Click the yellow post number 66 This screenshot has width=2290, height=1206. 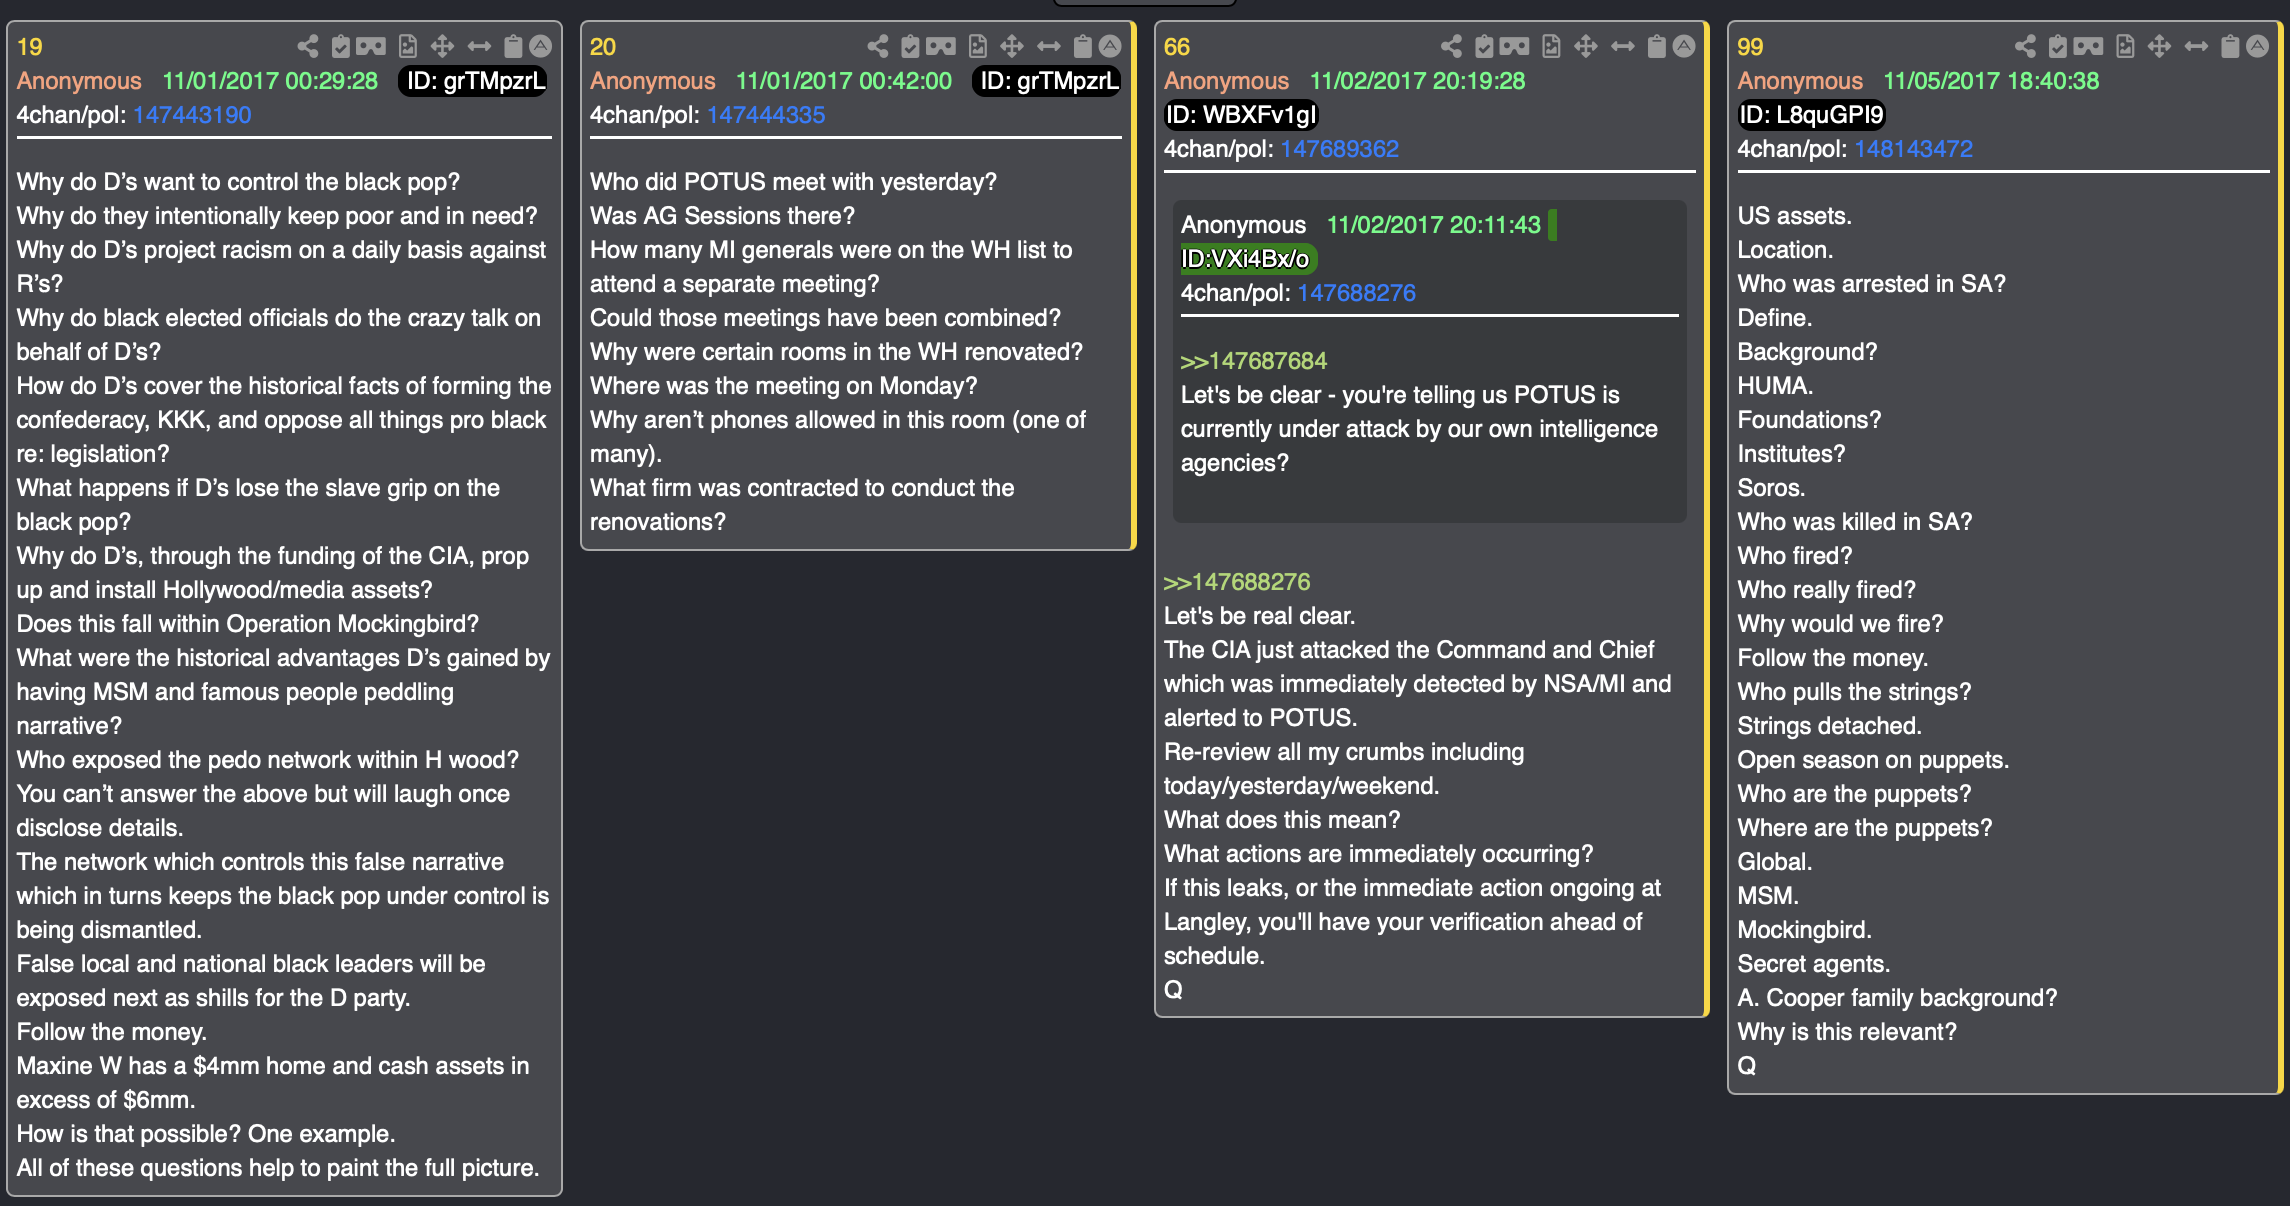tap(1177, 47)
